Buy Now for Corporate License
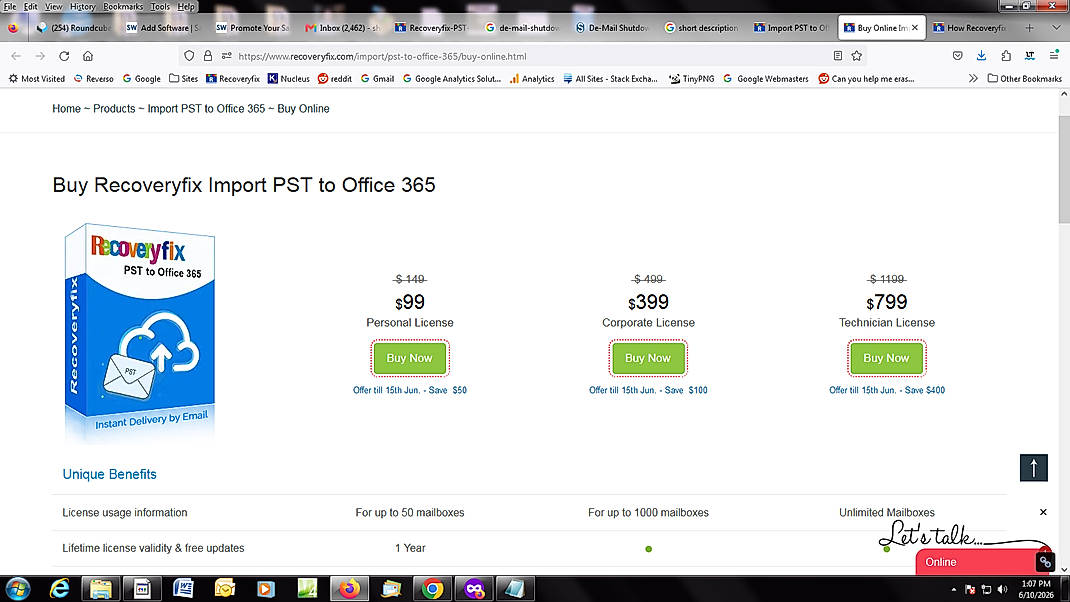1070x602 pixels. coord(648,358)
